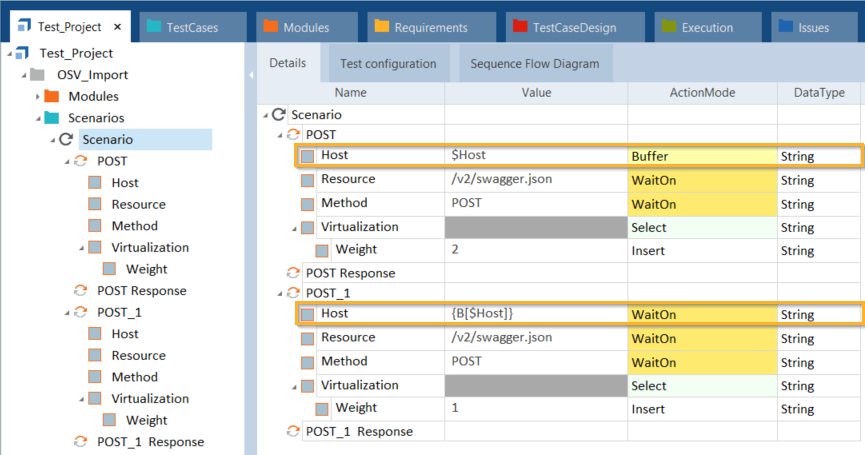The image size is (865, 455).
Task: Click the POST Response icon in details grid
Action: (293, 273)
